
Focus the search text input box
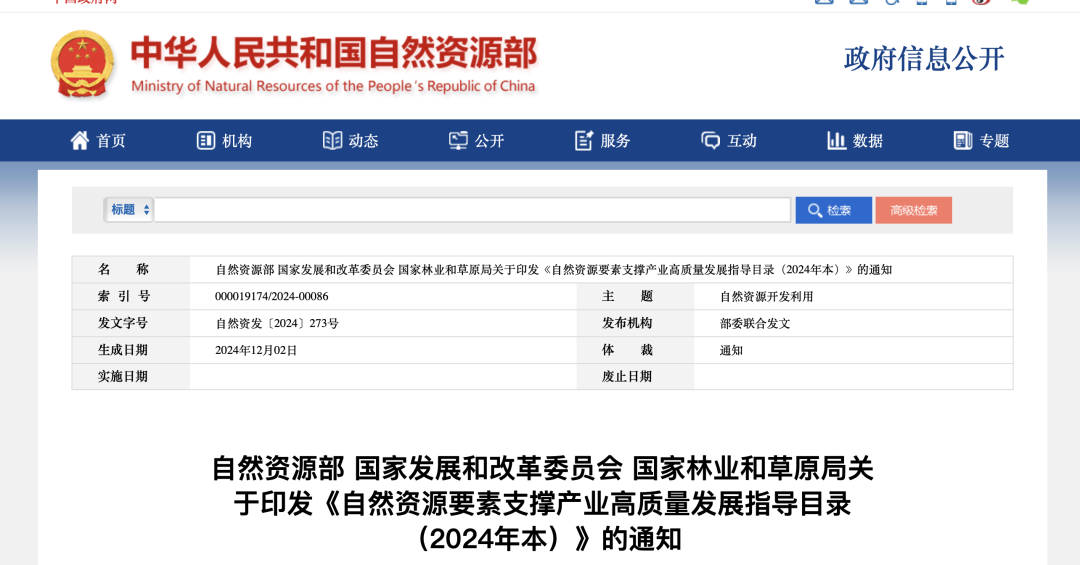pos(472,209)
